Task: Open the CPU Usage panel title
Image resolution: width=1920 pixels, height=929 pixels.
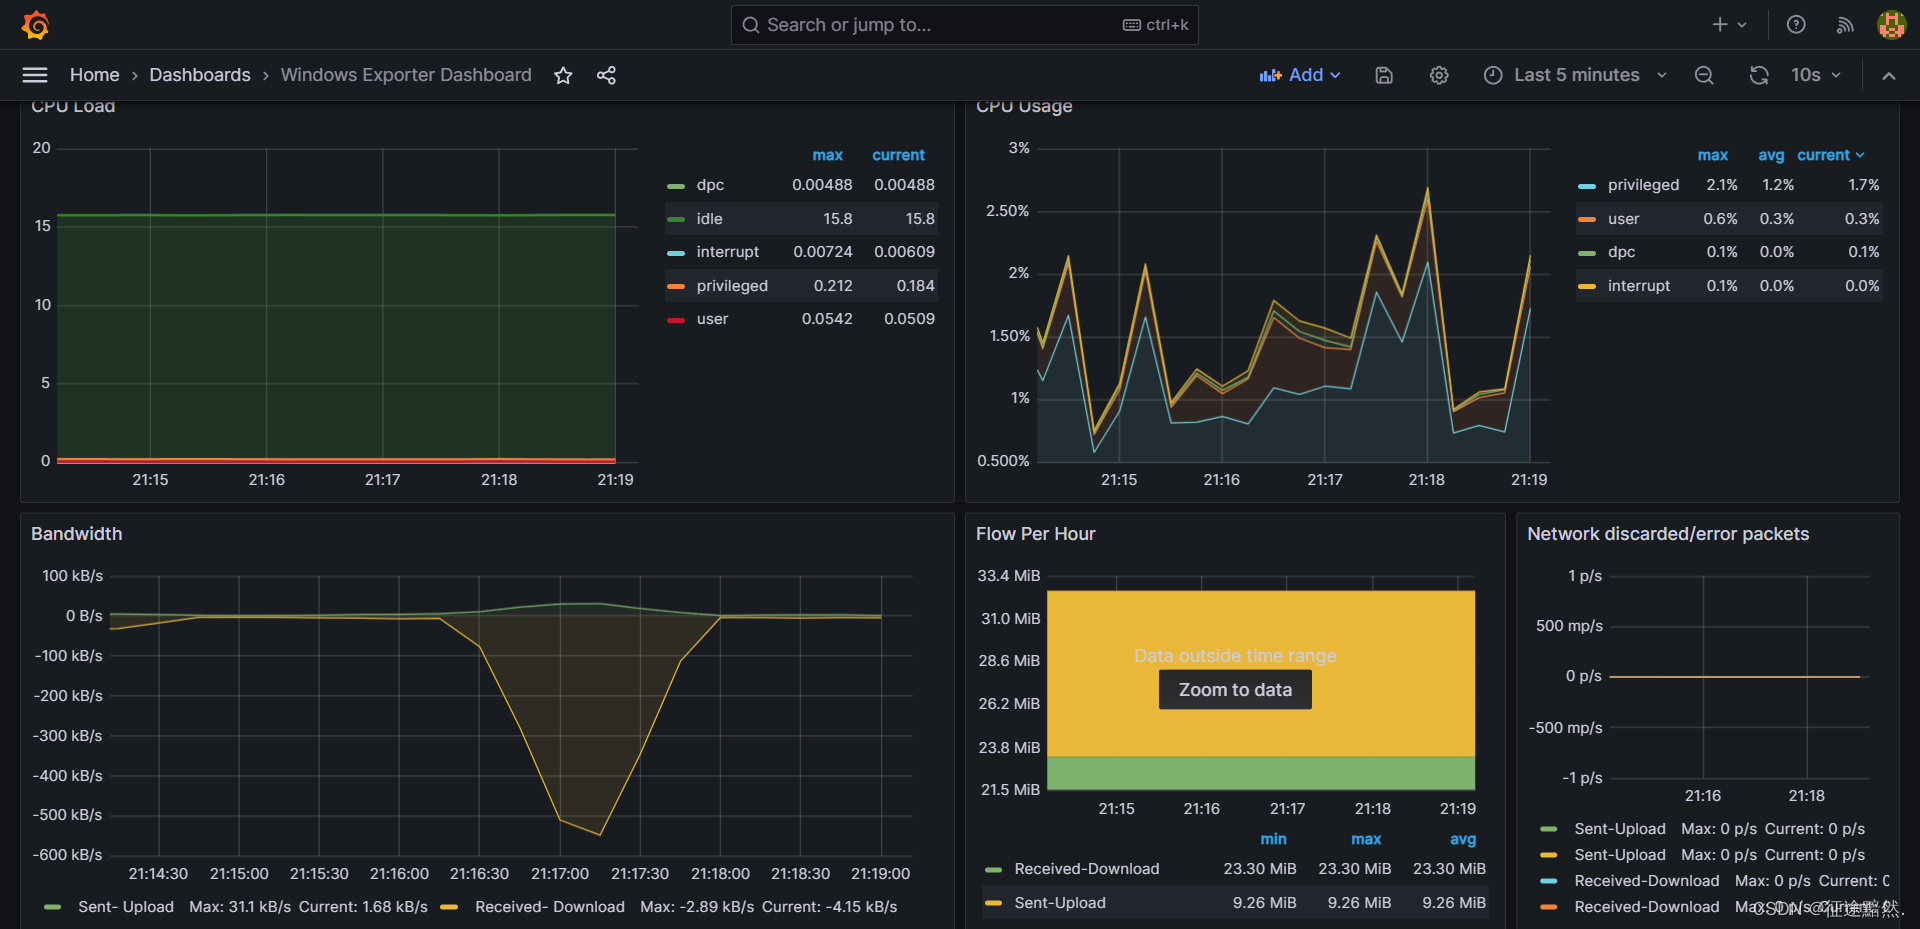Action: point(1024,106)
